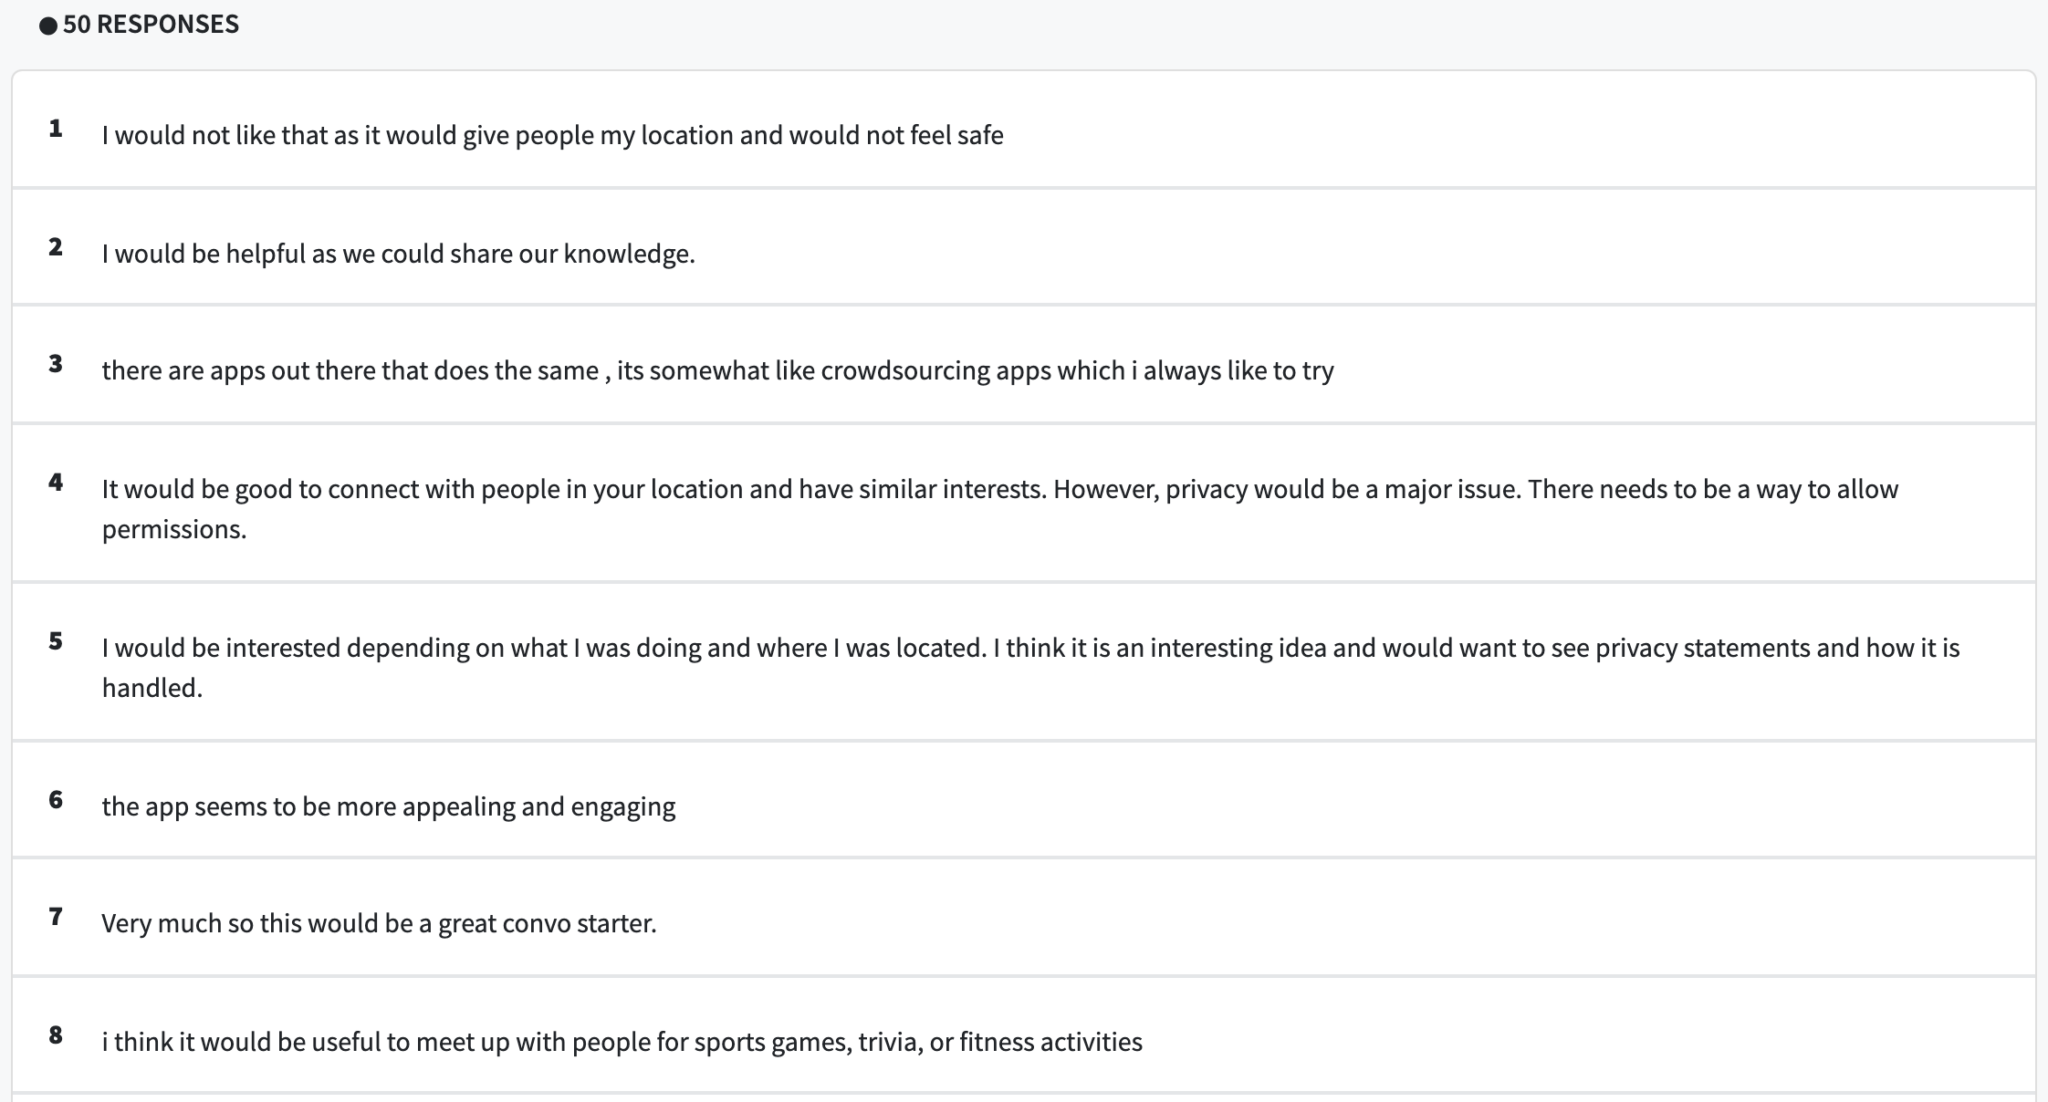Select response 5 about privacy statements
Image resolution: width=2048 pixels, height=1102 pixels.
coord(1030,648)
